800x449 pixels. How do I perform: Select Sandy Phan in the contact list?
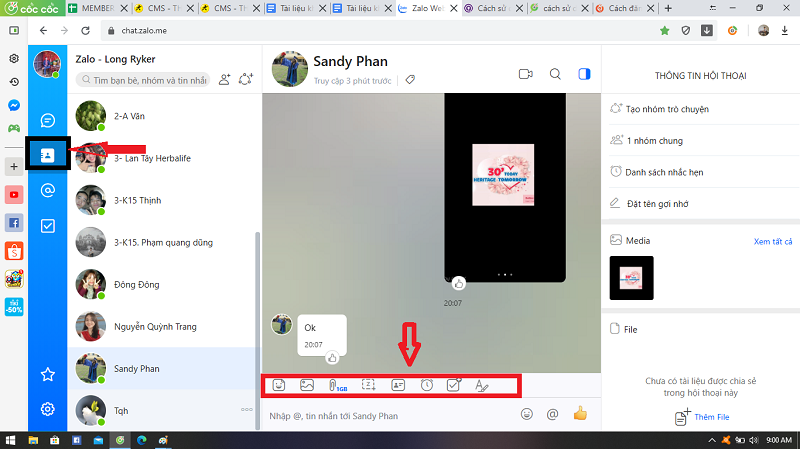pyautogui.click(x=163, y=369)
